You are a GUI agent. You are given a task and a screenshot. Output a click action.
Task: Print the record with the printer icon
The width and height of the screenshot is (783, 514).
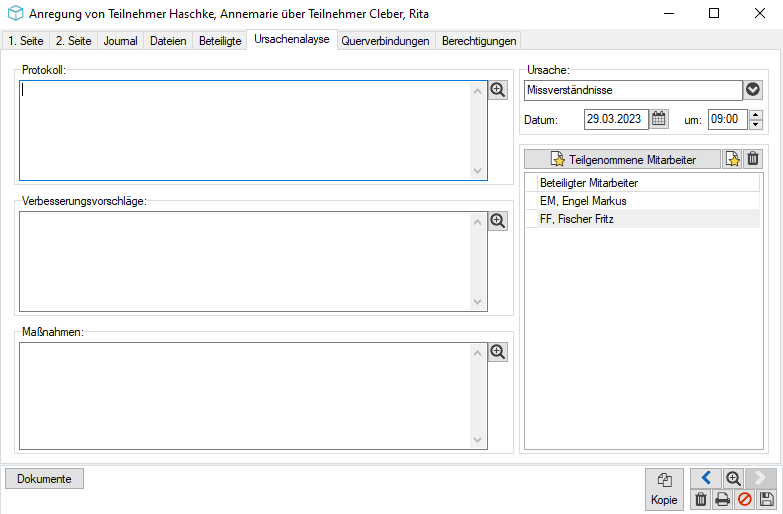click(723, 499)
